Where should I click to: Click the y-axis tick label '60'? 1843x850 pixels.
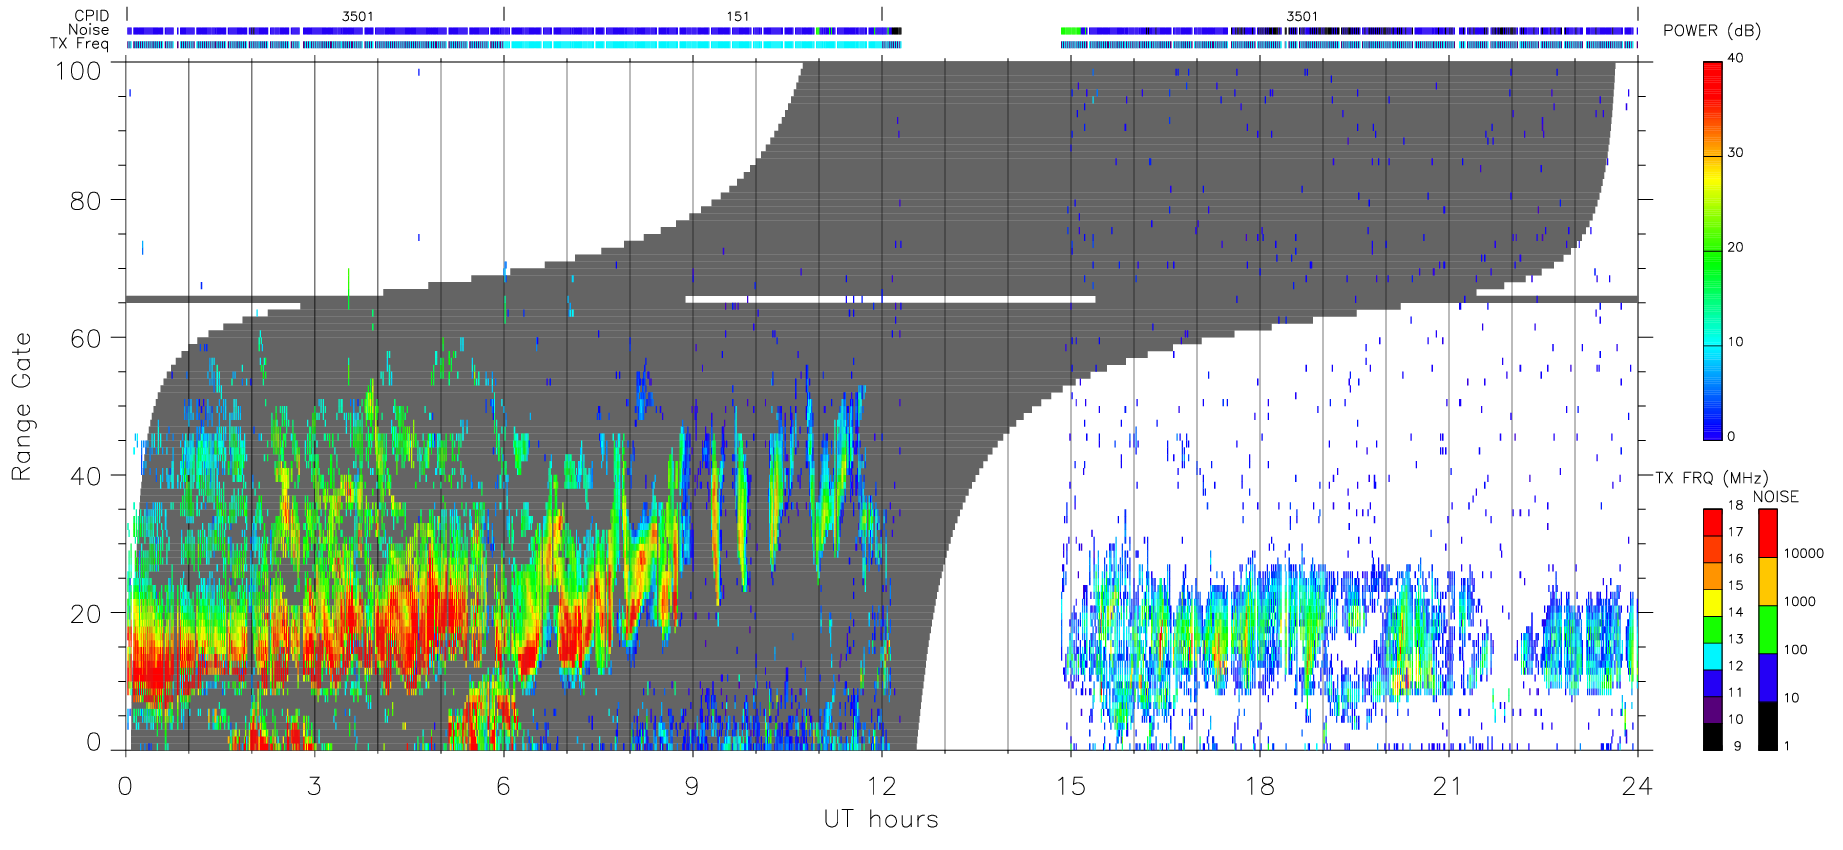coord(85,338)
